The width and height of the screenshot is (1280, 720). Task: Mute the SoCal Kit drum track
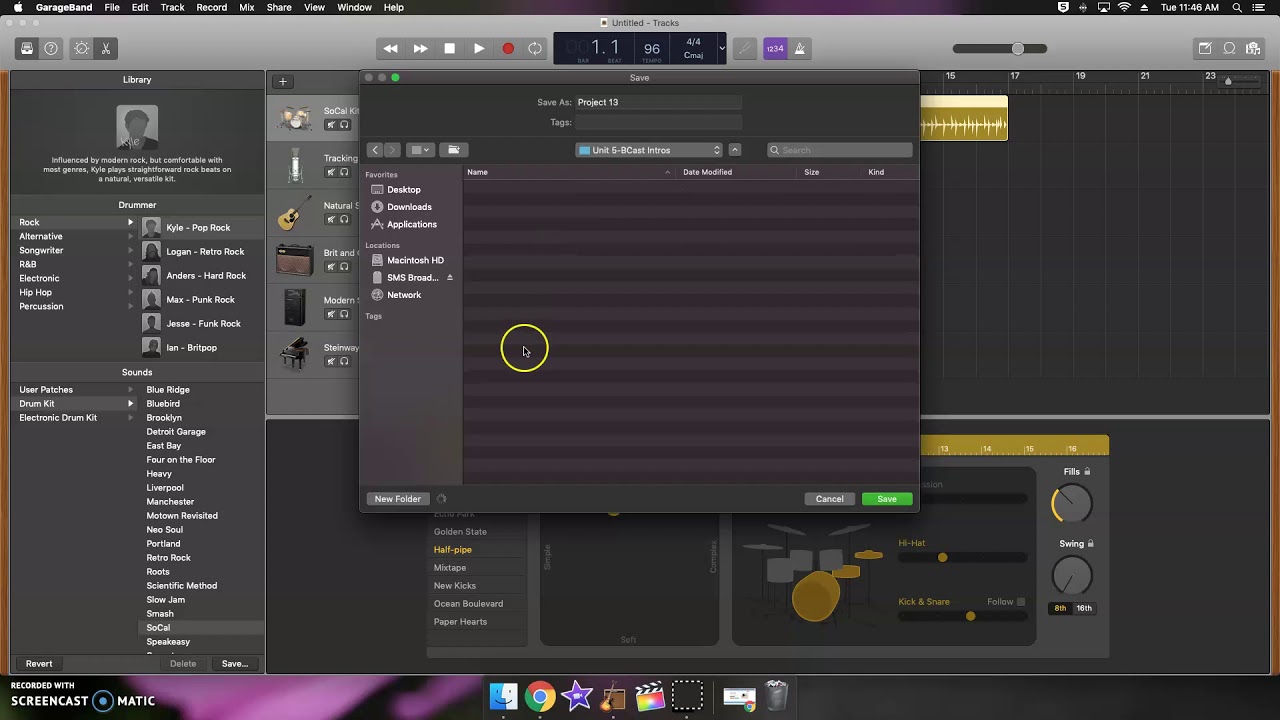(330, 125)
